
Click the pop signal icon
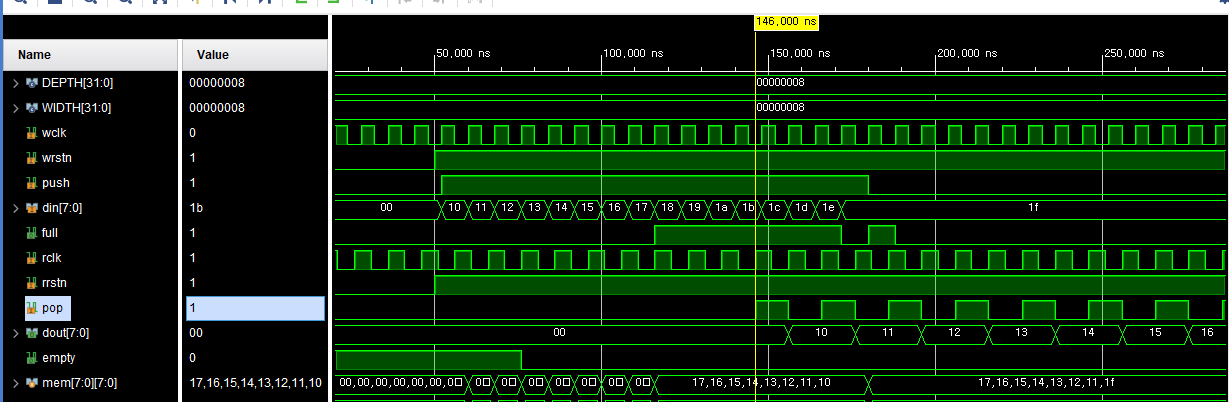[32, 308]
